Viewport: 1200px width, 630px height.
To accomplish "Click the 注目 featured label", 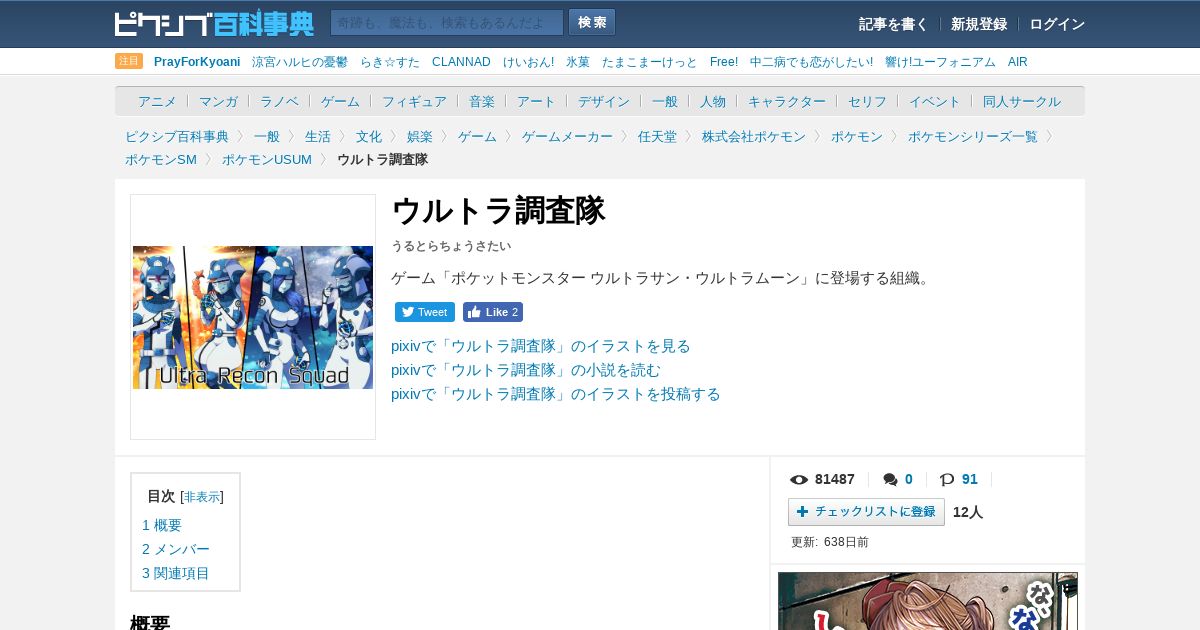I will 129,61.
